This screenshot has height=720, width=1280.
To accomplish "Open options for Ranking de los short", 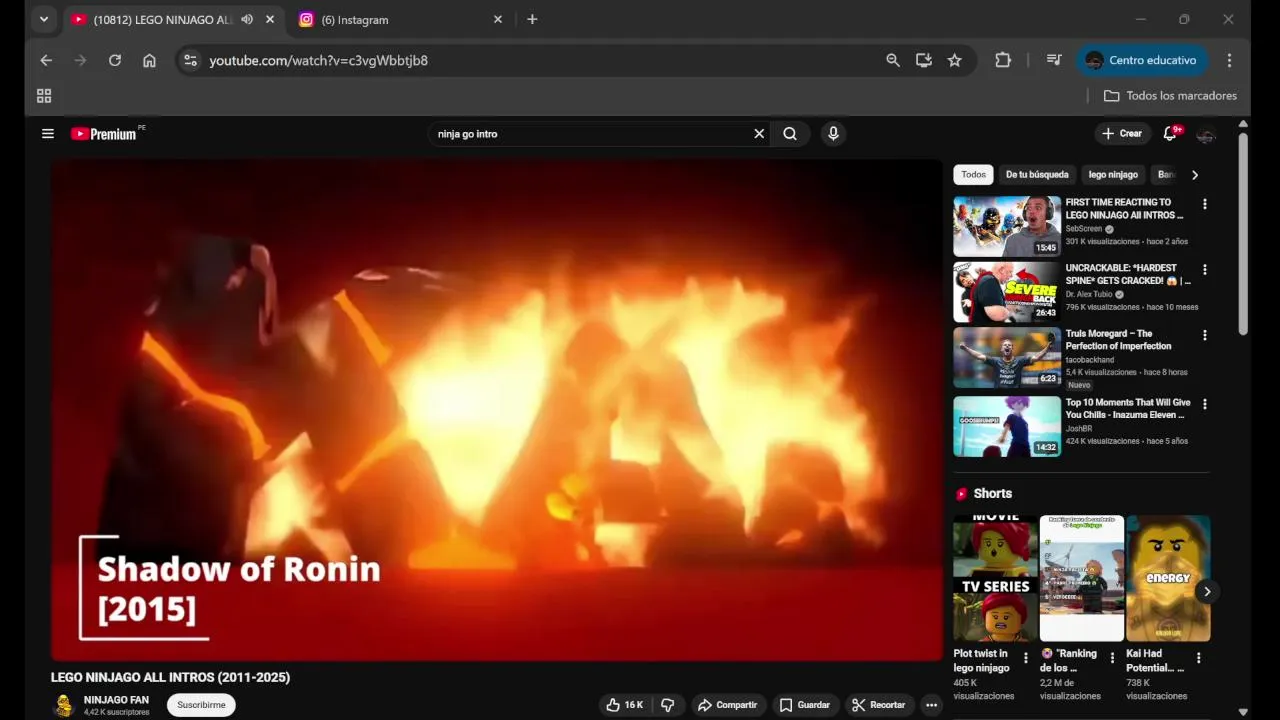I will 1112,658.
